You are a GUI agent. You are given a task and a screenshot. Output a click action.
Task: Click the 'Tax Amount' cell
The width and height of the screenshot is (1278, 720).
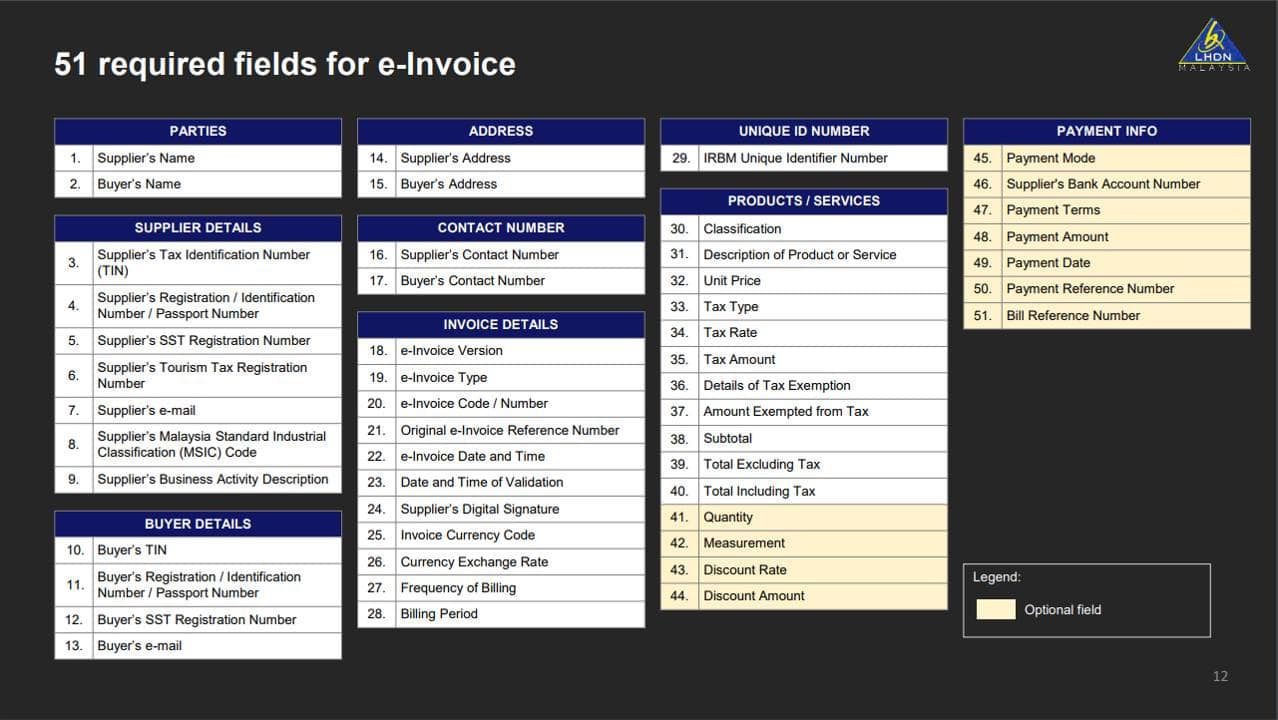tap(823, 360)
